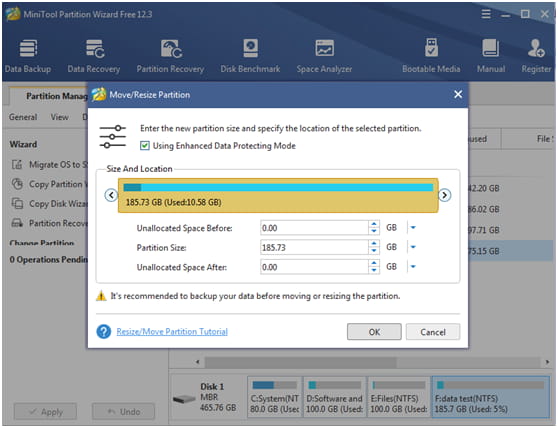Click the Unallocated Space After input
Image resolution: width=558 pixels, height=428 pixels.
pos(315,267)
